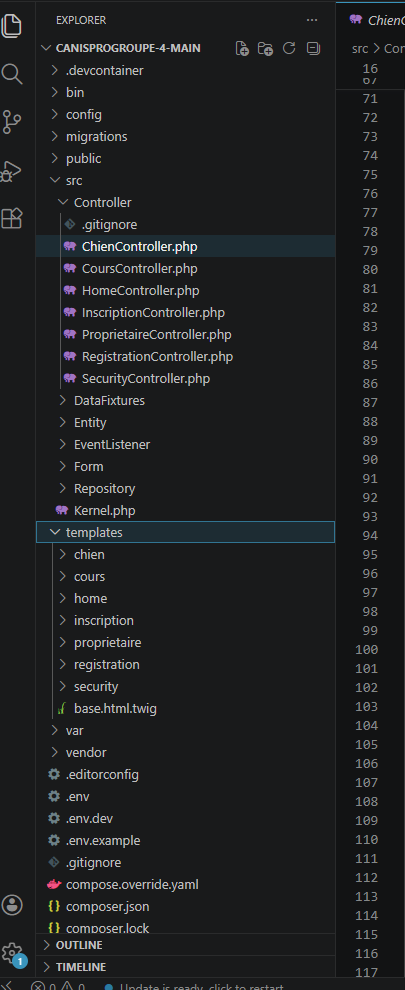Expand the registration templates folder

(x=186, y=664)
